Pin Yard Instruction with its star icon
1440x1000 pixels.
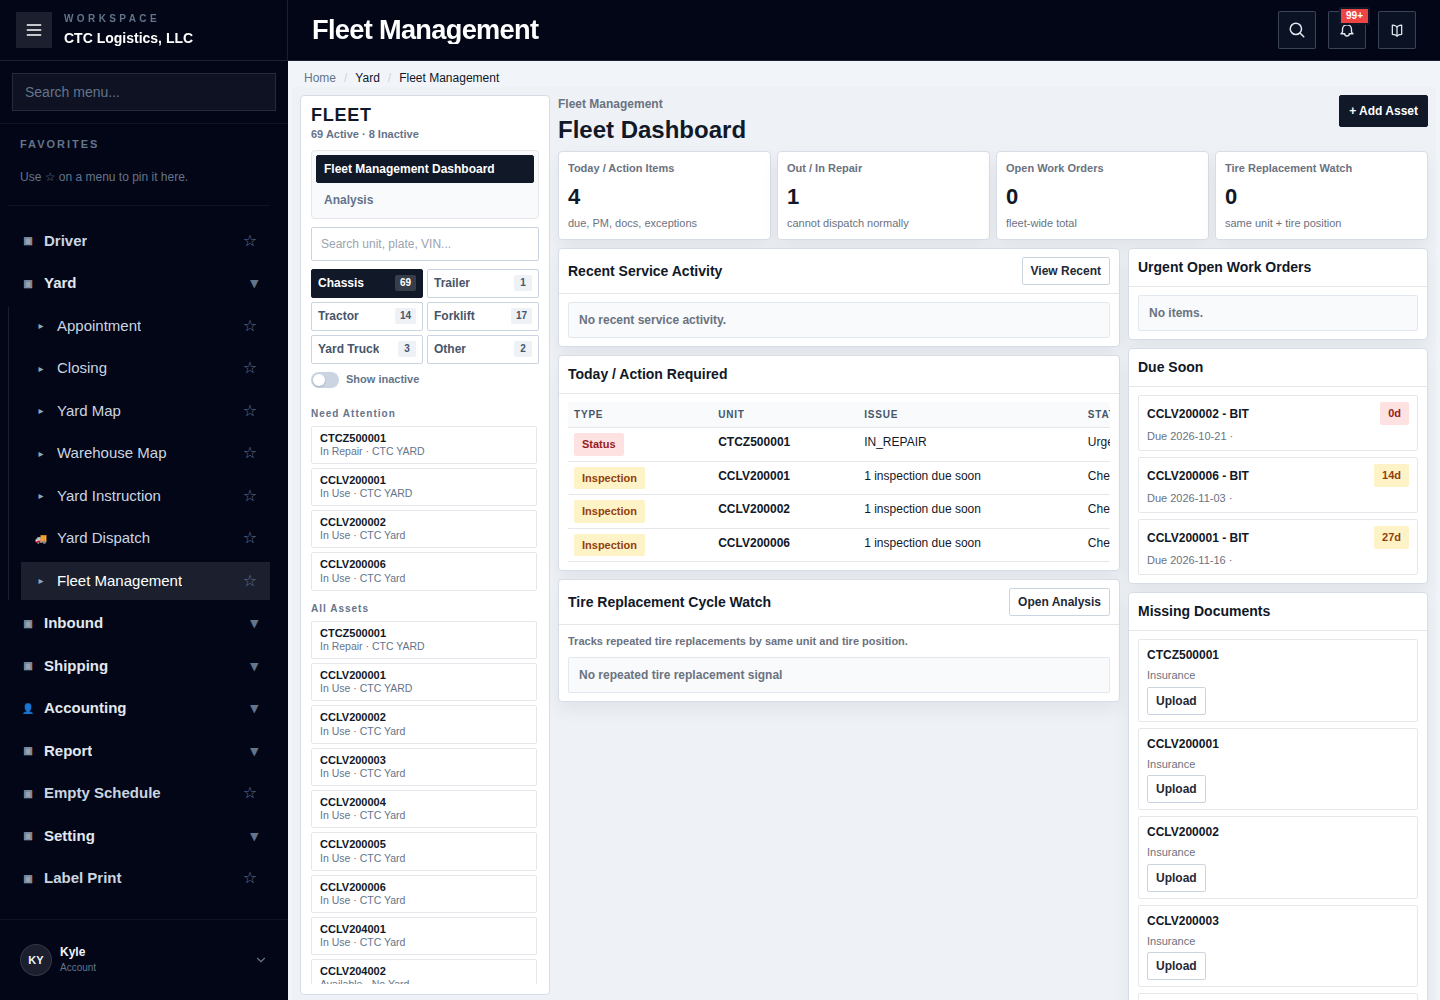250,496
